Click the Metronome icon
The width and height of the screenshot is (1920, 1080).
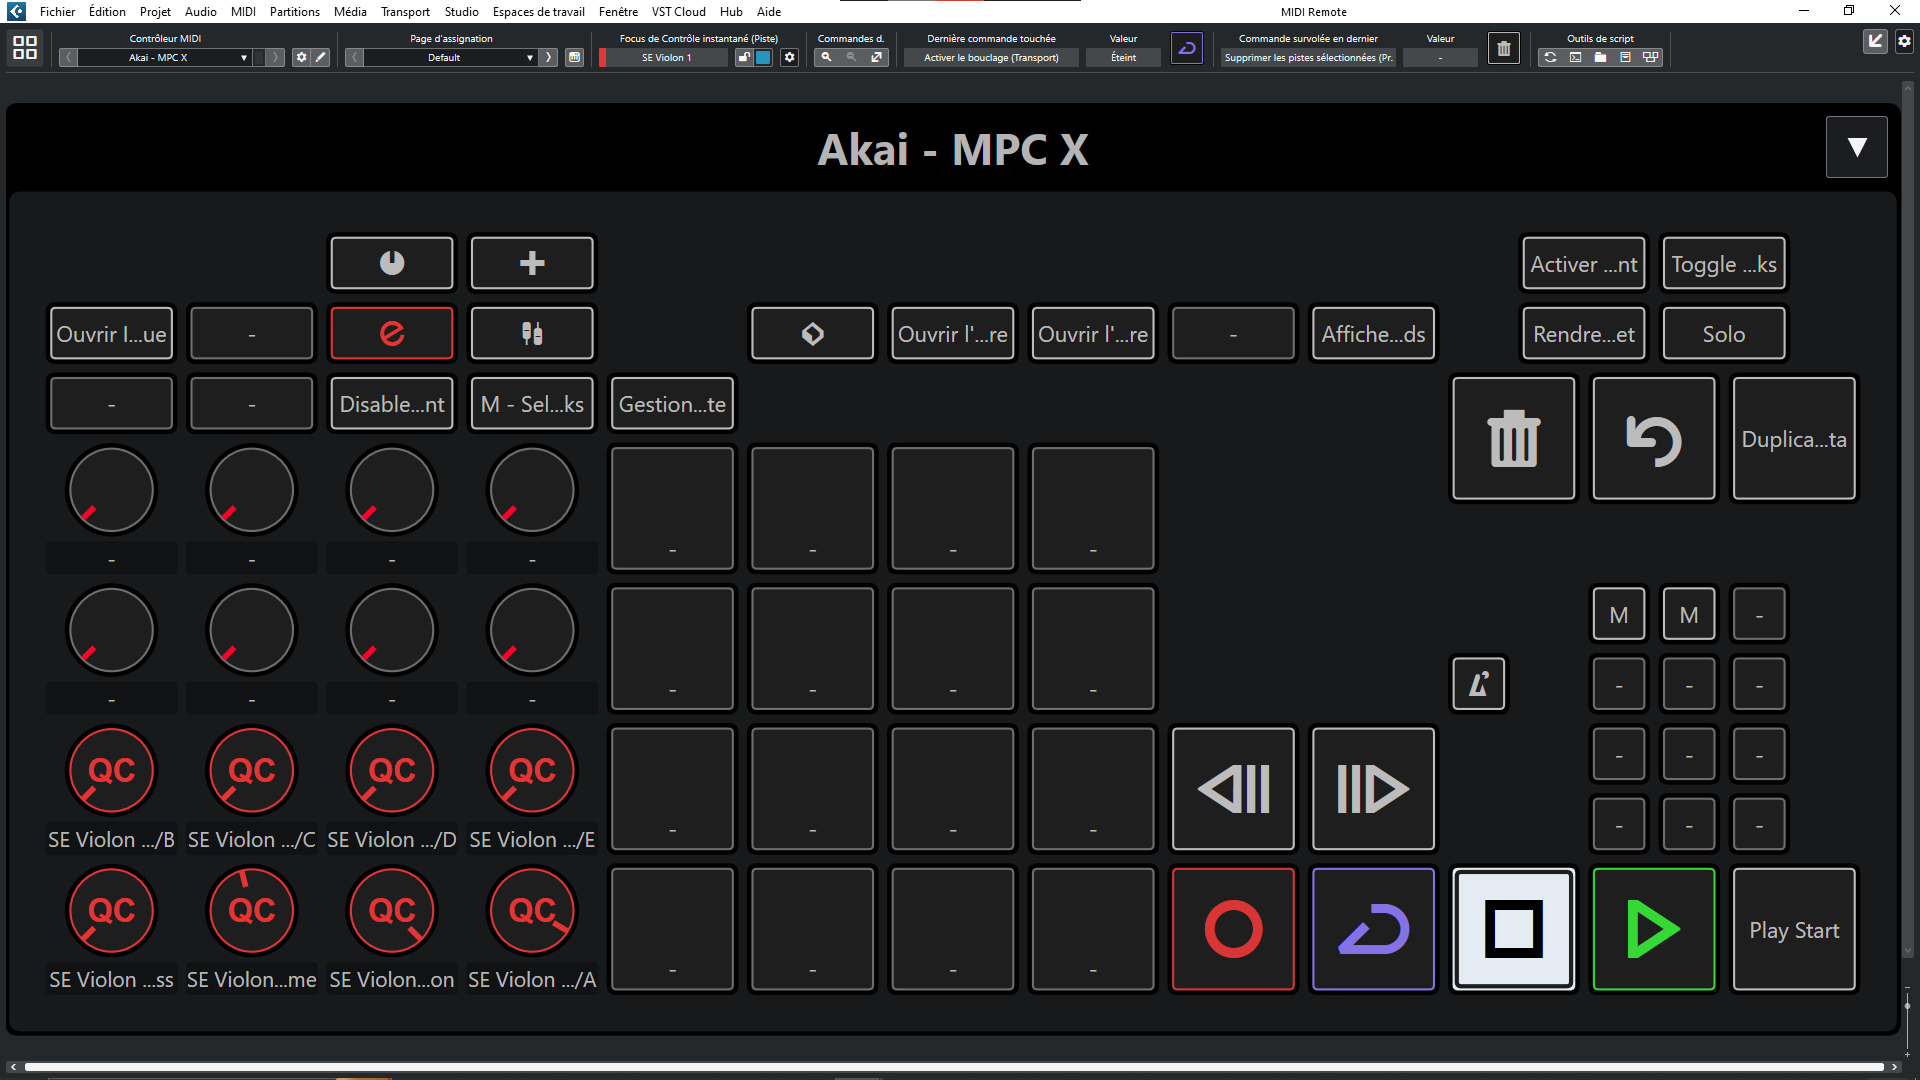[1479, 683]
